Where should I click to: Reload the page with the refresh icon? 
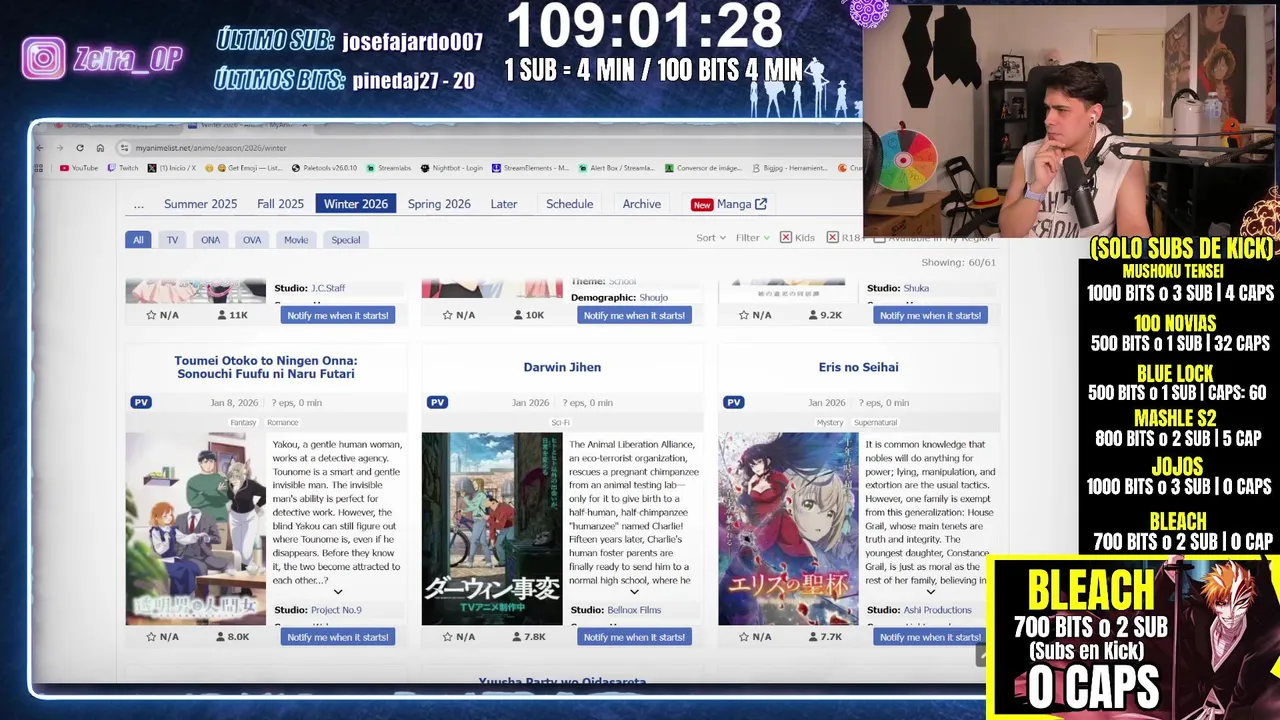[x=80, y=148]
